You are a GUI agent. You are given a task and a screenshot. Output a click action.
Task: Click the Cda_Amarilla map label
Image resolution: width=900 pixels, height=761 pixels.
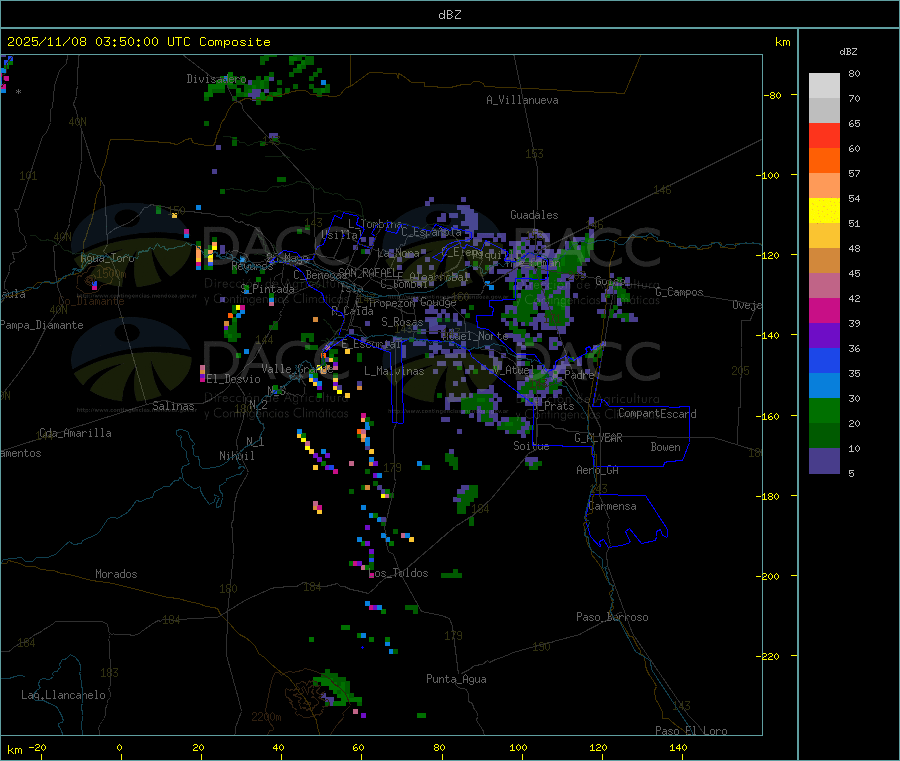75,433
